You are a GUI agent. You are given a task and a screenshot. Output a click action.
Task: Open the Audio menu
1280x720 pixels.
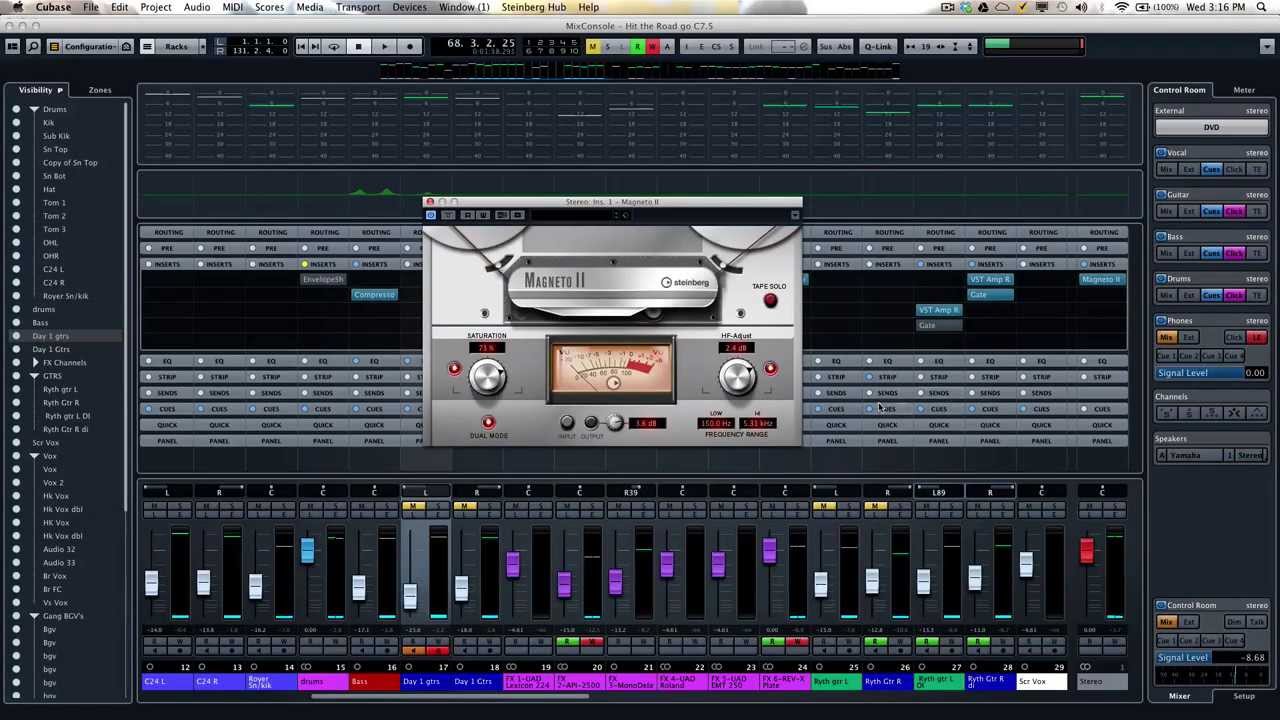197,7
